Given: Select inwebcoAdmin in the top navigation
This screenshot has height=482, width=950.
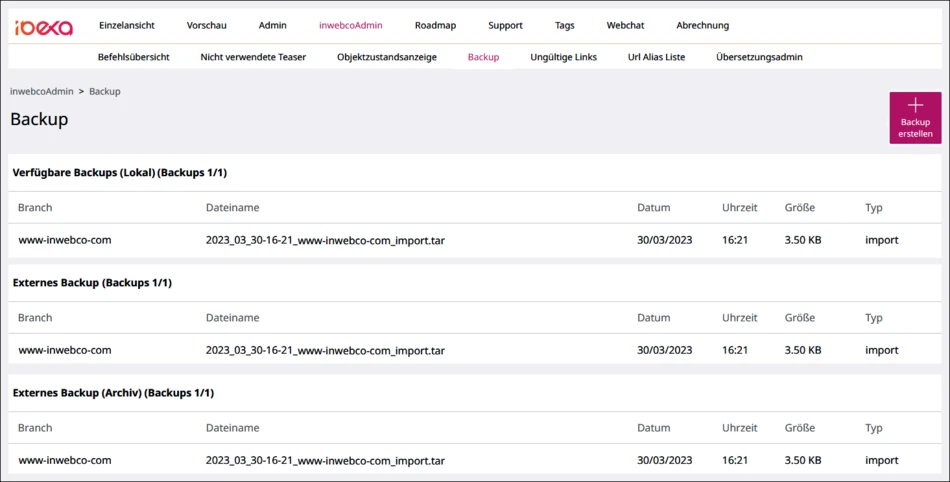Looking at the screenshot, I should [x=350, y=25].
